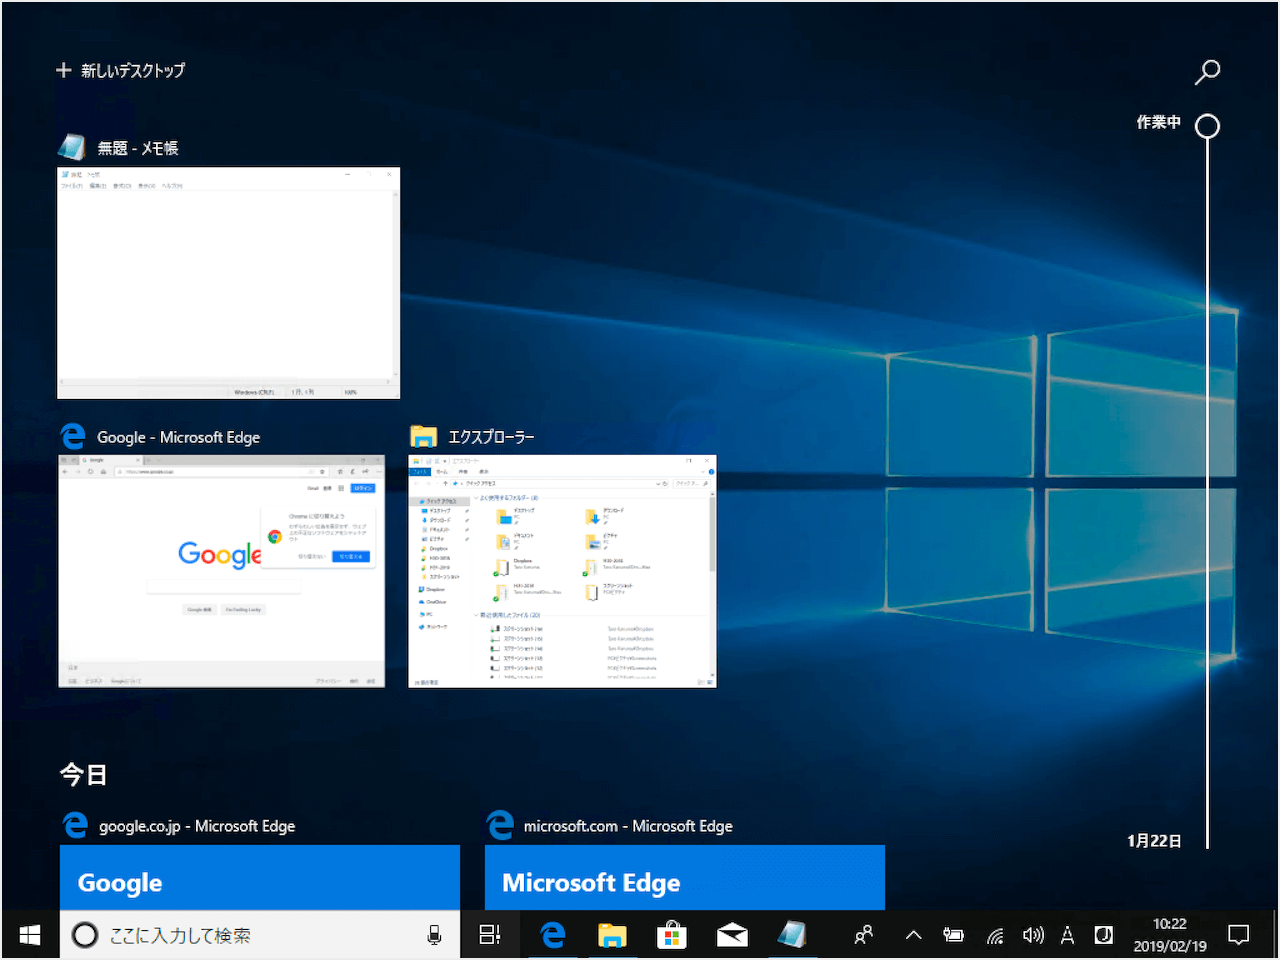Viewport: 1280px width, 960px height.
Task: Click the google.co.jp - Microsoft Edge label
Action: point(197,826)
